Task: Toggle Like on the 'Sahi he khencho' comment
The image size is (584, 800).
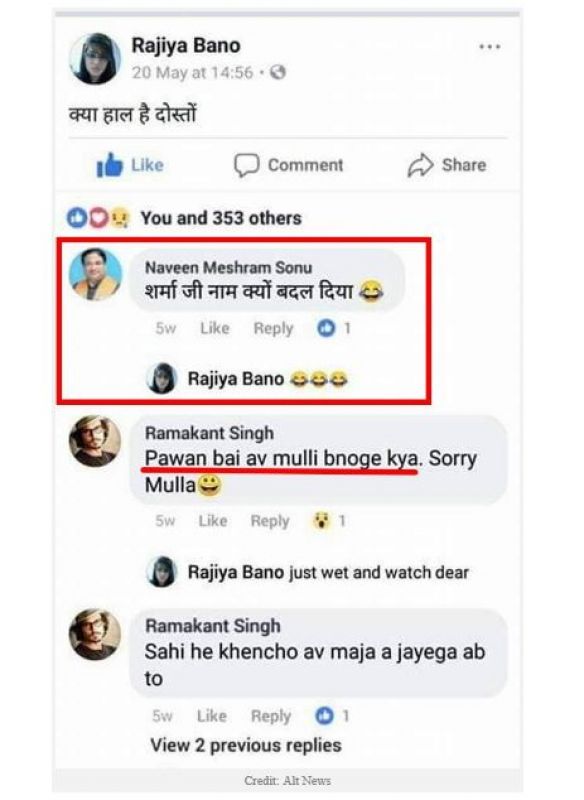Action: [212, 716]
